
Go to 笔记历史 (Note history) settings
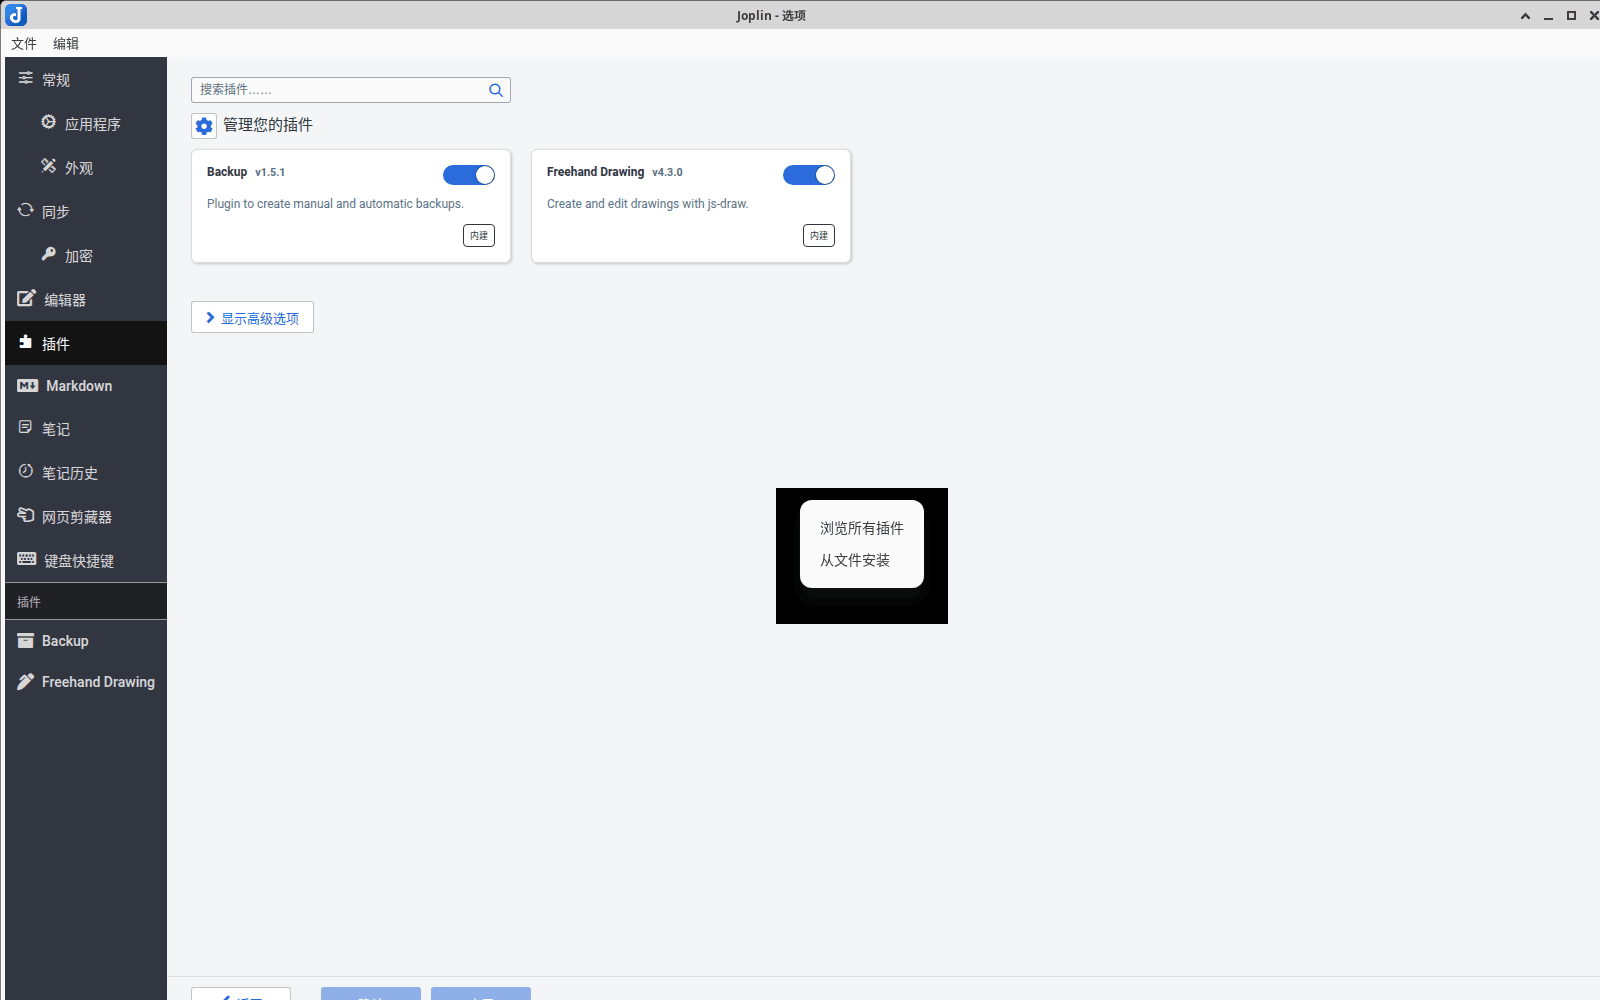point(86,473)
